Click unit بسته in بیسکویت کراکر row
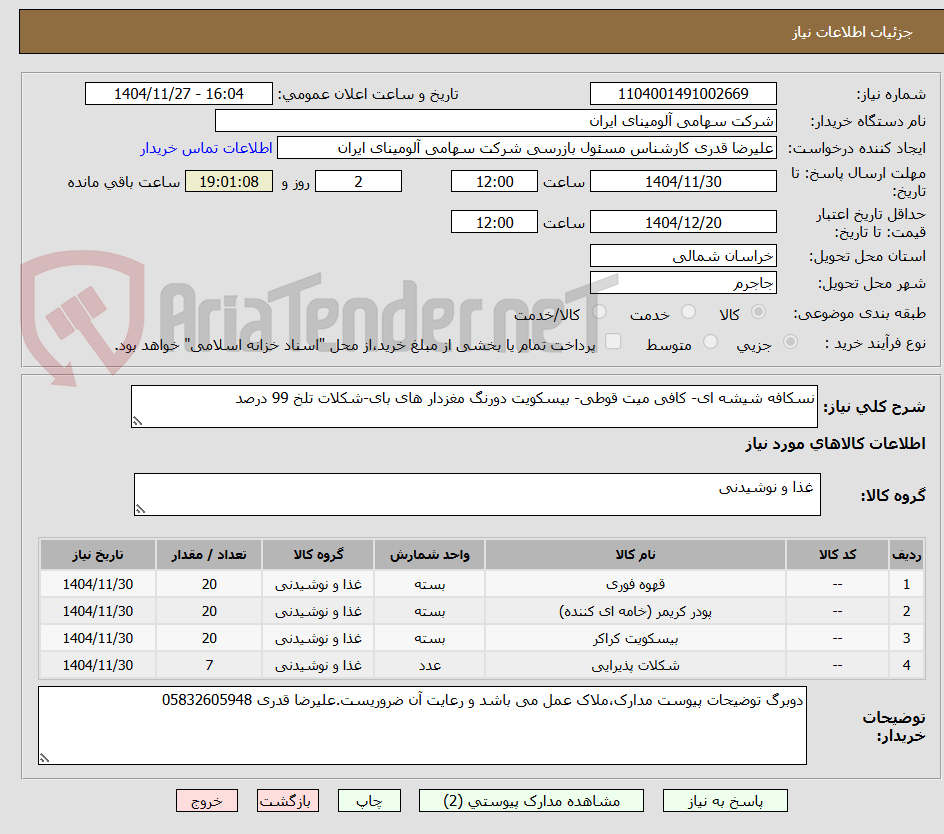The height and width of the screenshot is (834, 944). [x=429, y=638]
